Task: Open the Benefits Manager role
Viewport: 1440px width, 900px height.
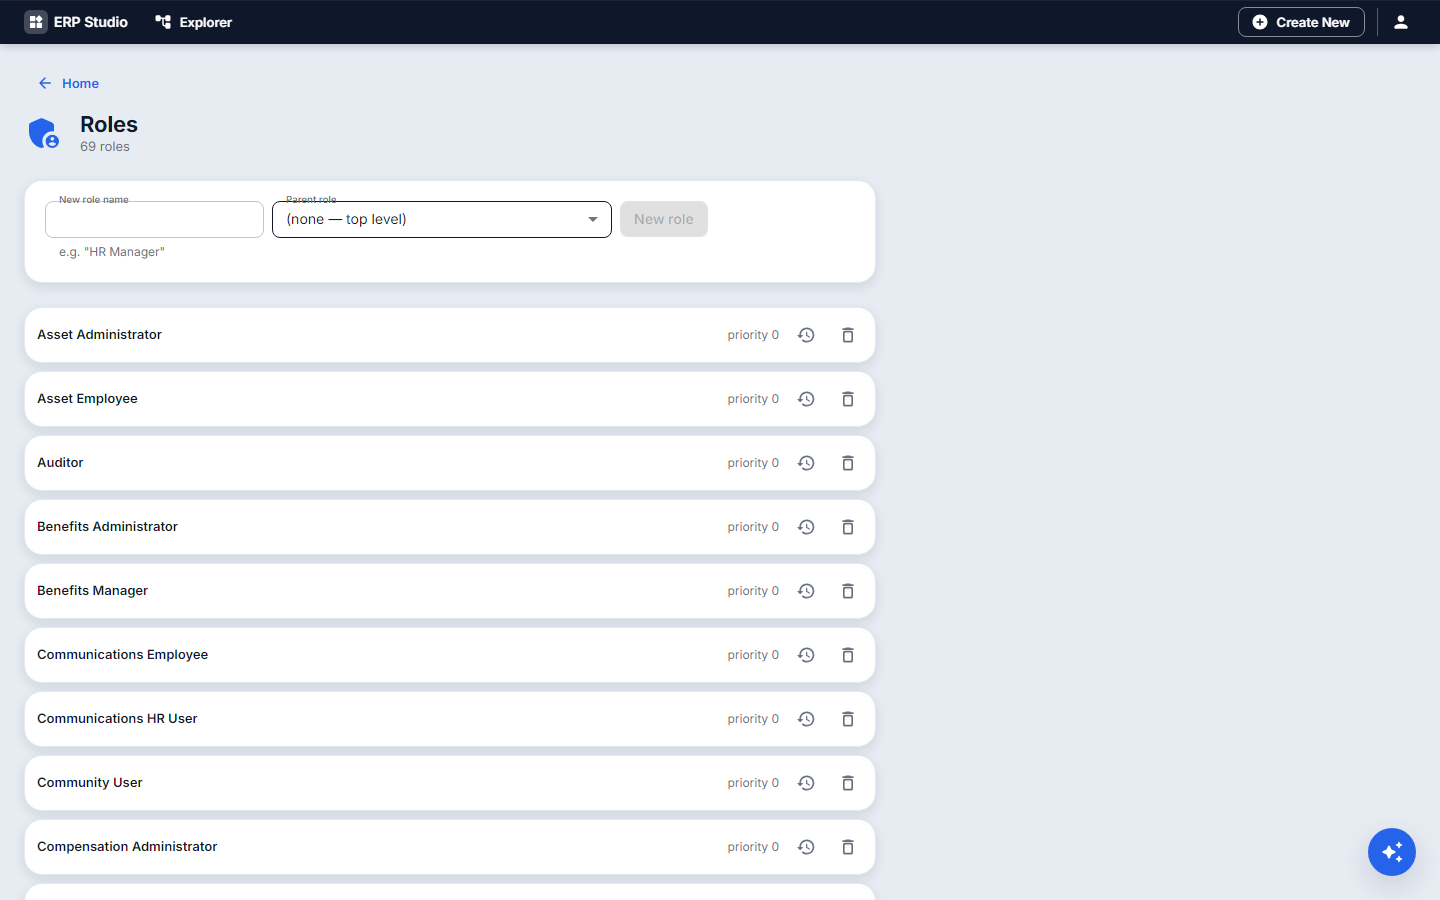Action: [450, 591]
